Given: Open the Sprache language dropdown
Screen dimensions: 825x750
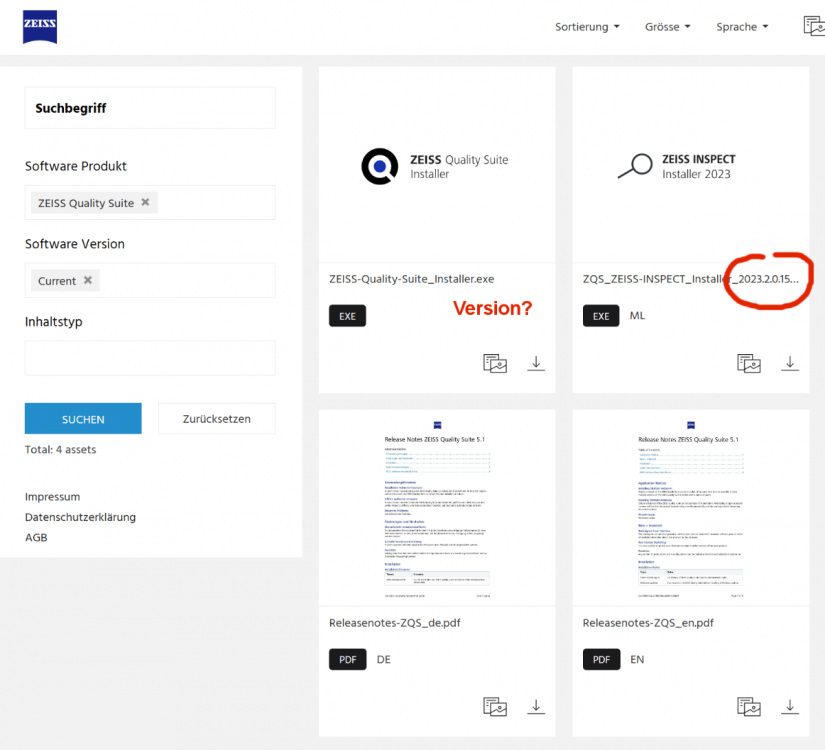Looking at the screenshot, I should tap(742, 27).
